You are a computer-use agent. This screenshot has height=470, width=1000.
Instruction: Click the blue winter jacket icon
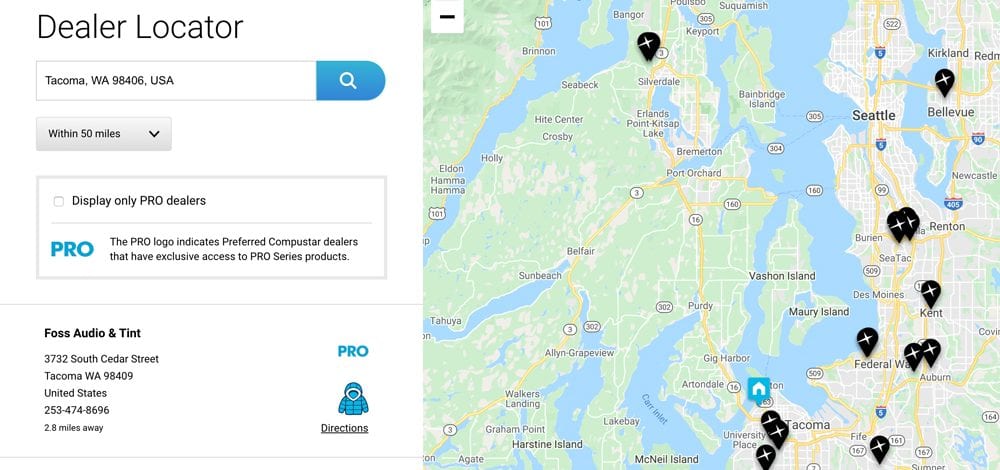point(353,399)
